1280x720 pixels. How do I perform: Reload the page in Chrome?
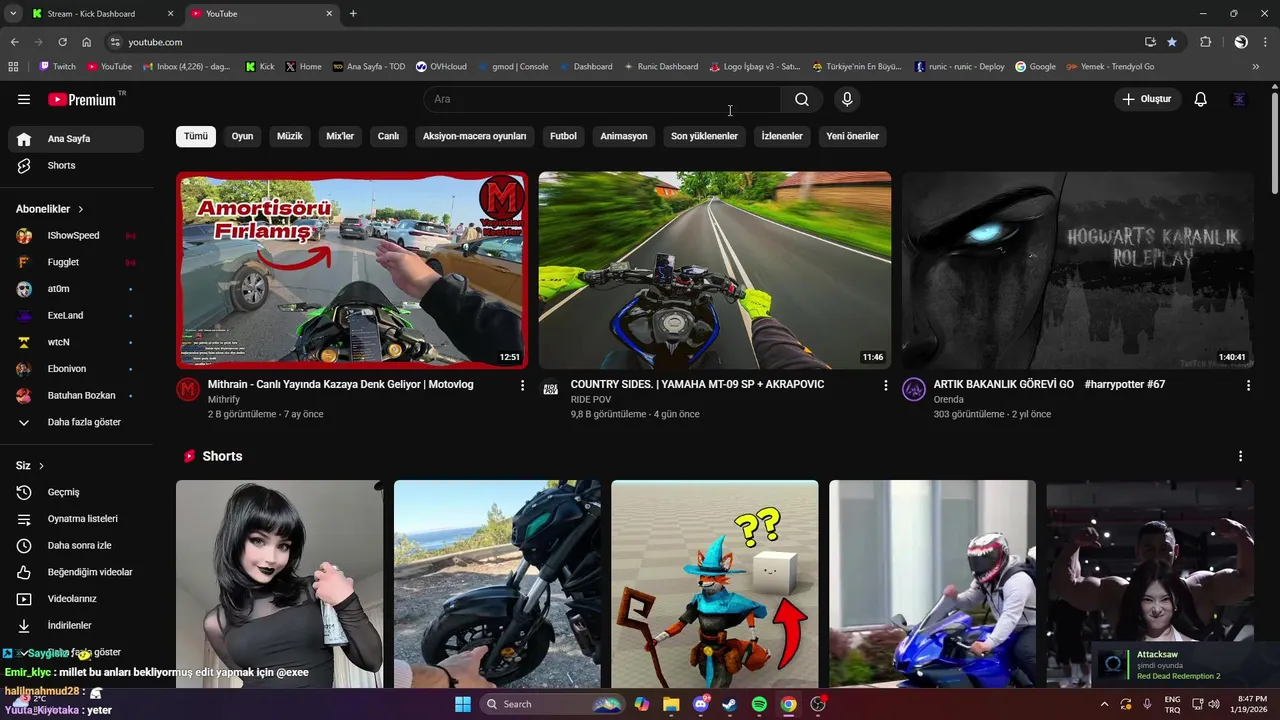[x=62, y=42]
